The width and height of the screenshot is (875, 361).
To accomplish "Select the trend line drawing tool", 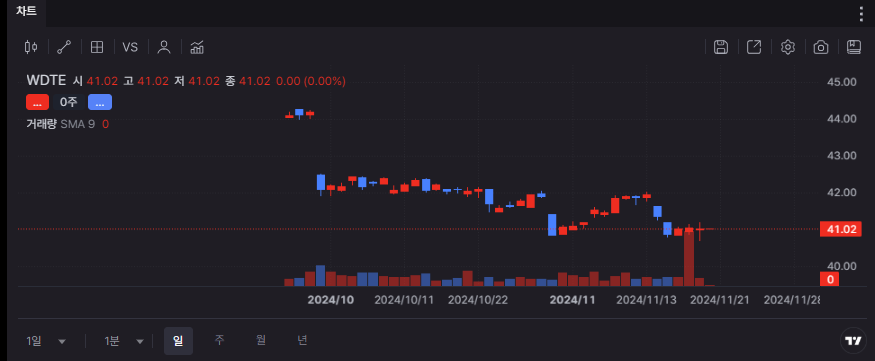I will (x=64, y=47).
